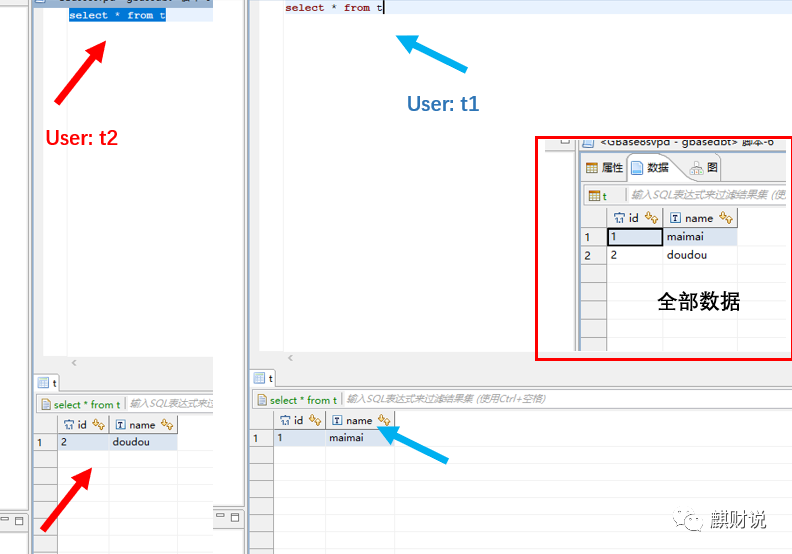Sort by id in the 全部数据 table view

click(x=651, y=218)
